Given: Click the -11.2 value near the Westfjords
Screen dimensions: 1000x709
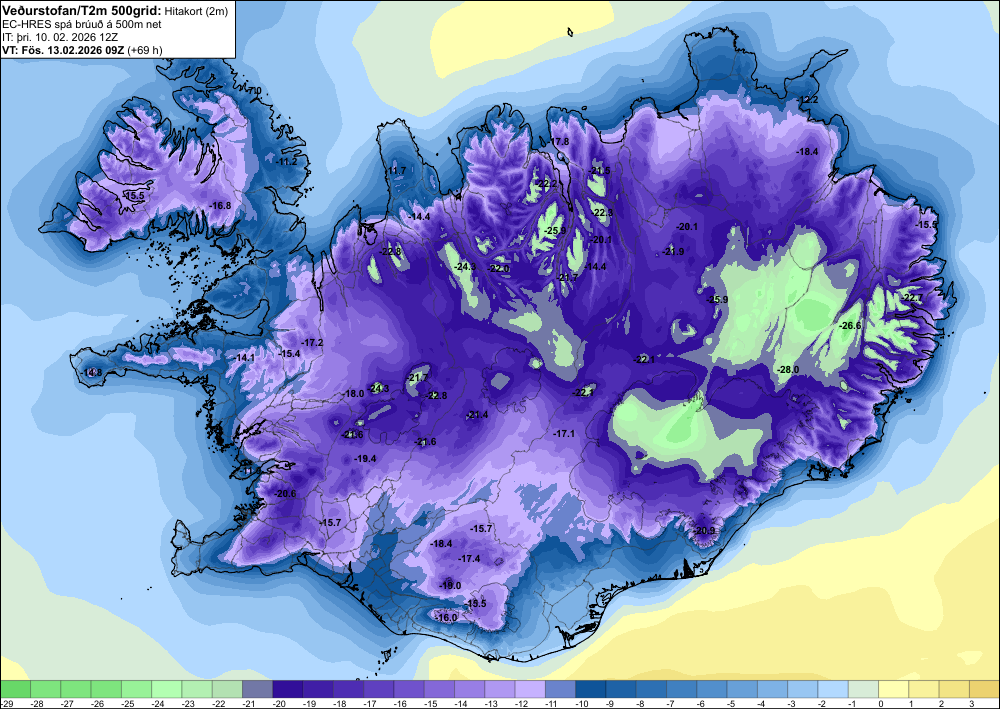Looking at the screenshot, I should click(x=286, y=162).
